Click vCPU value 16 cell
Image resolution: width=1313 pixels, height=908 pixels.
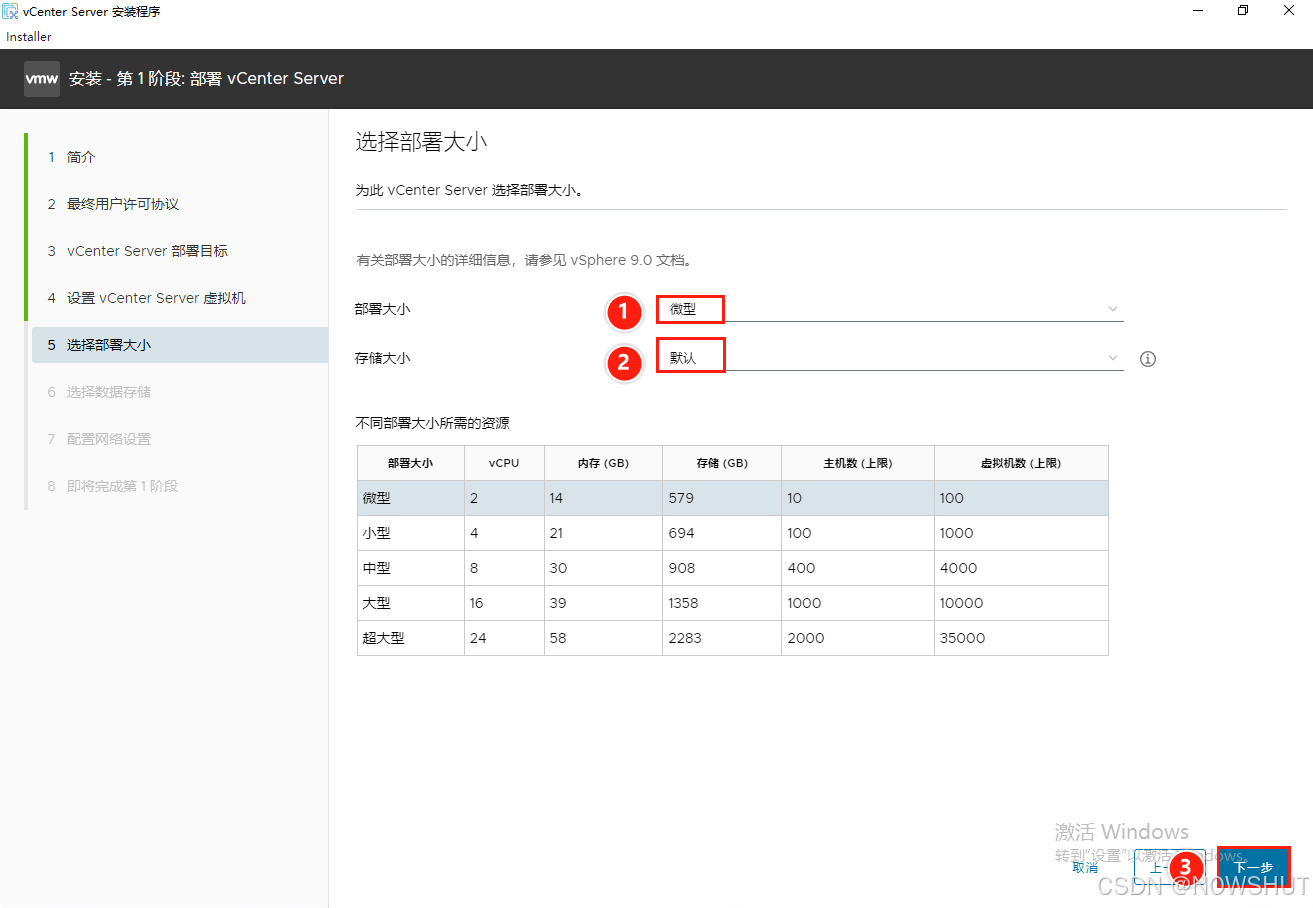click(x=504, y=603)
